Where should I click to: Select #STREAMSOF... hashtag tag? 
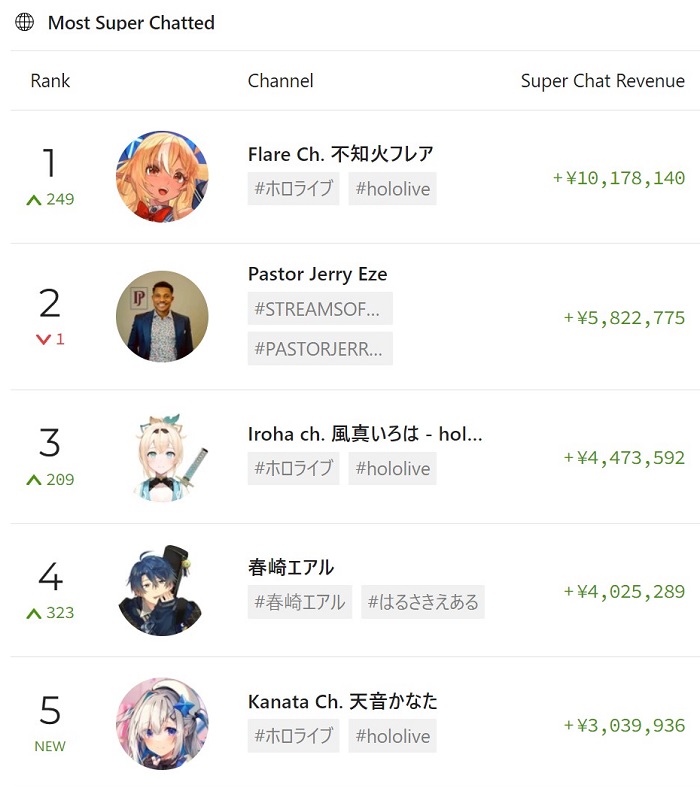click(320, 309)
